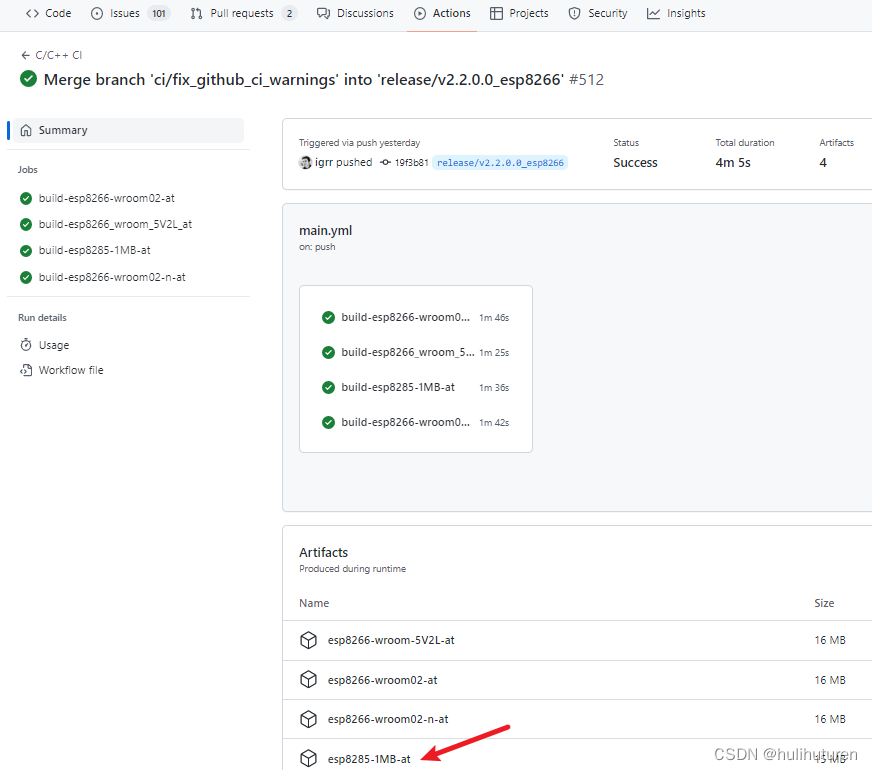Open graph job build-esp8266_wroom_5... 1m 25s
This screenshot has height=770, width=872.
415,352
